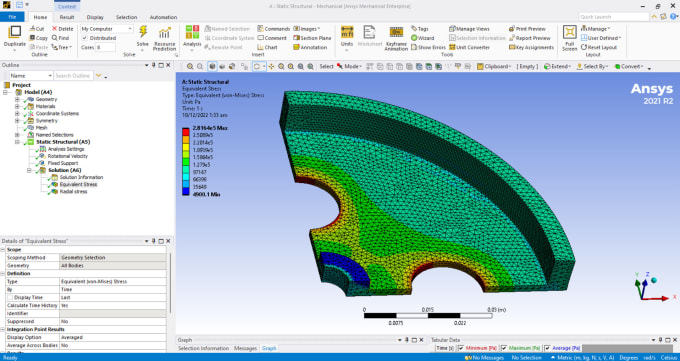Select Fixed Support in outline
The height and width of the screenshot is (361, 680).
pyautogui.click(x=62, y=163)
